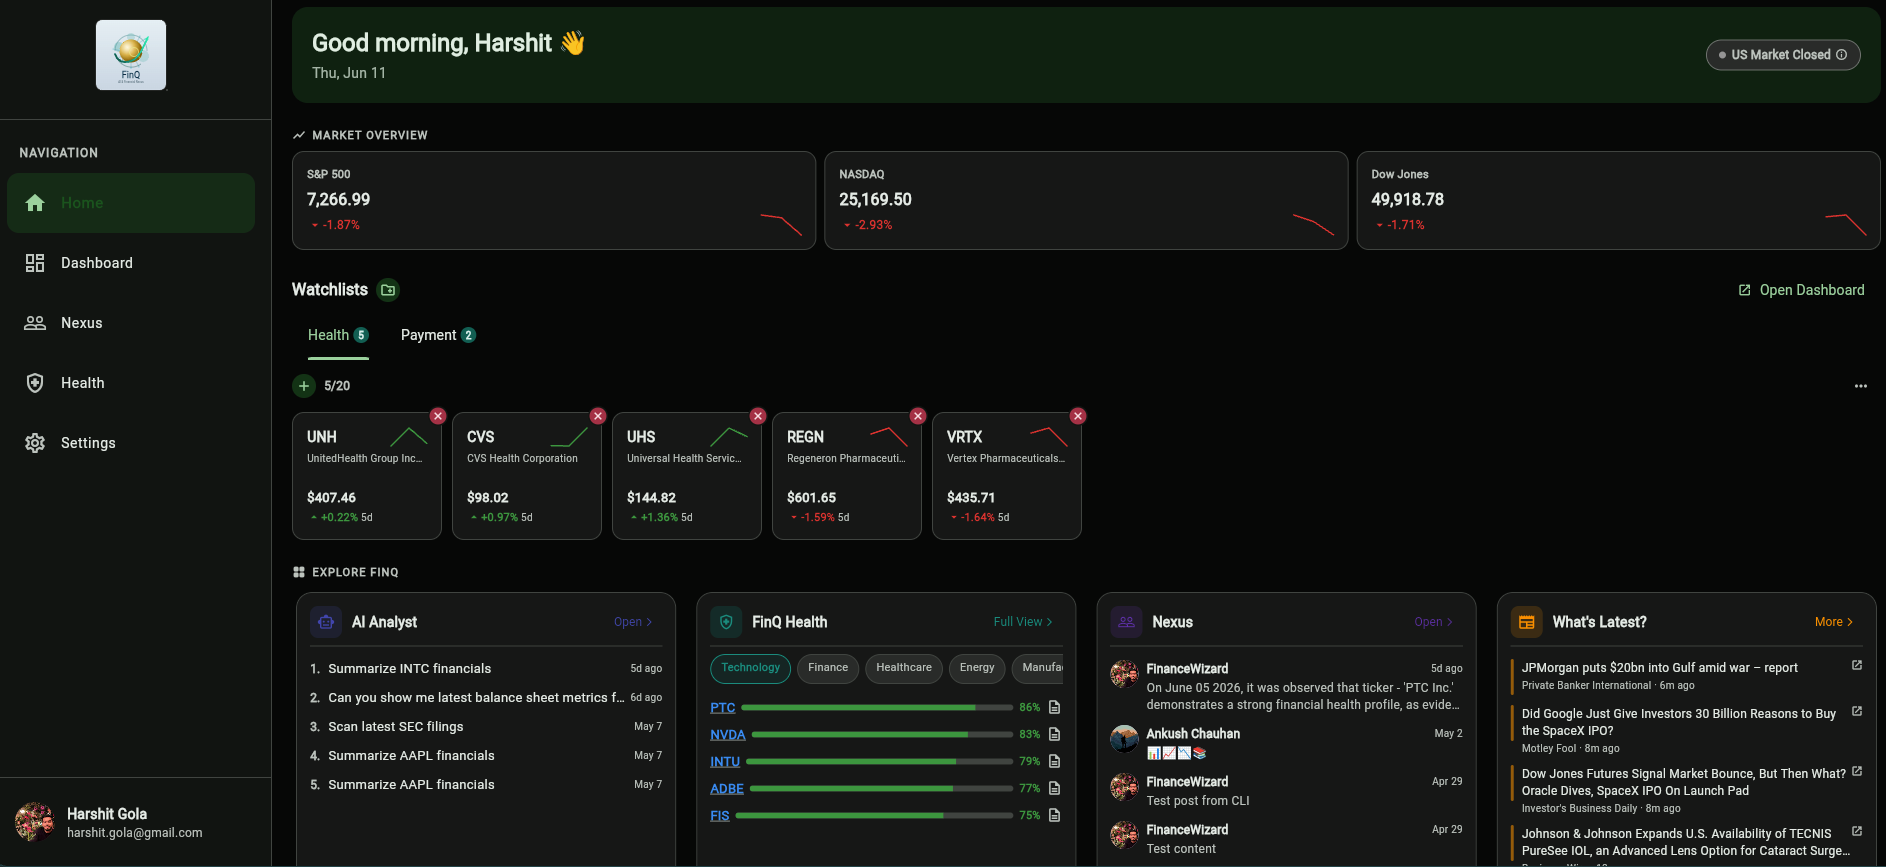Screen dimensions: 1886x867
Task: Click the info icon in US Market Closed badge
Action: coord(1842,55)
